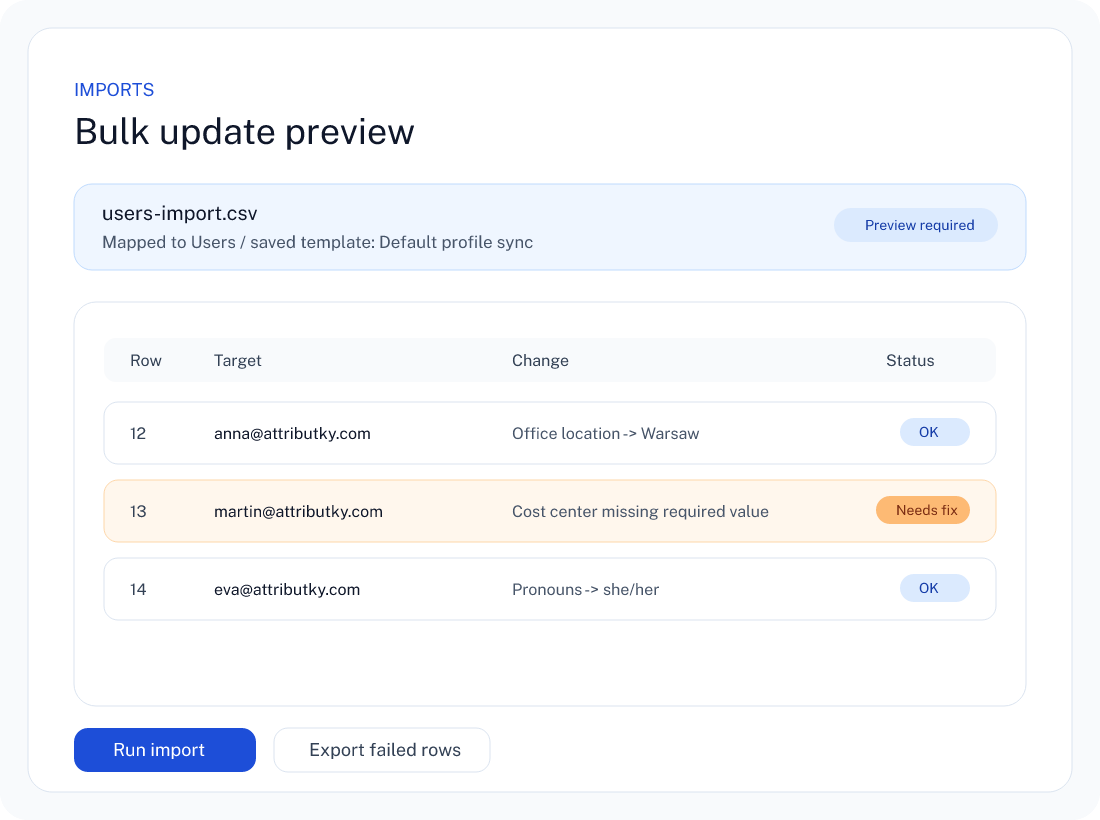This screenshot has height=820, width=1100.
Task: Click the Target column header
Action: click(238, 361)
